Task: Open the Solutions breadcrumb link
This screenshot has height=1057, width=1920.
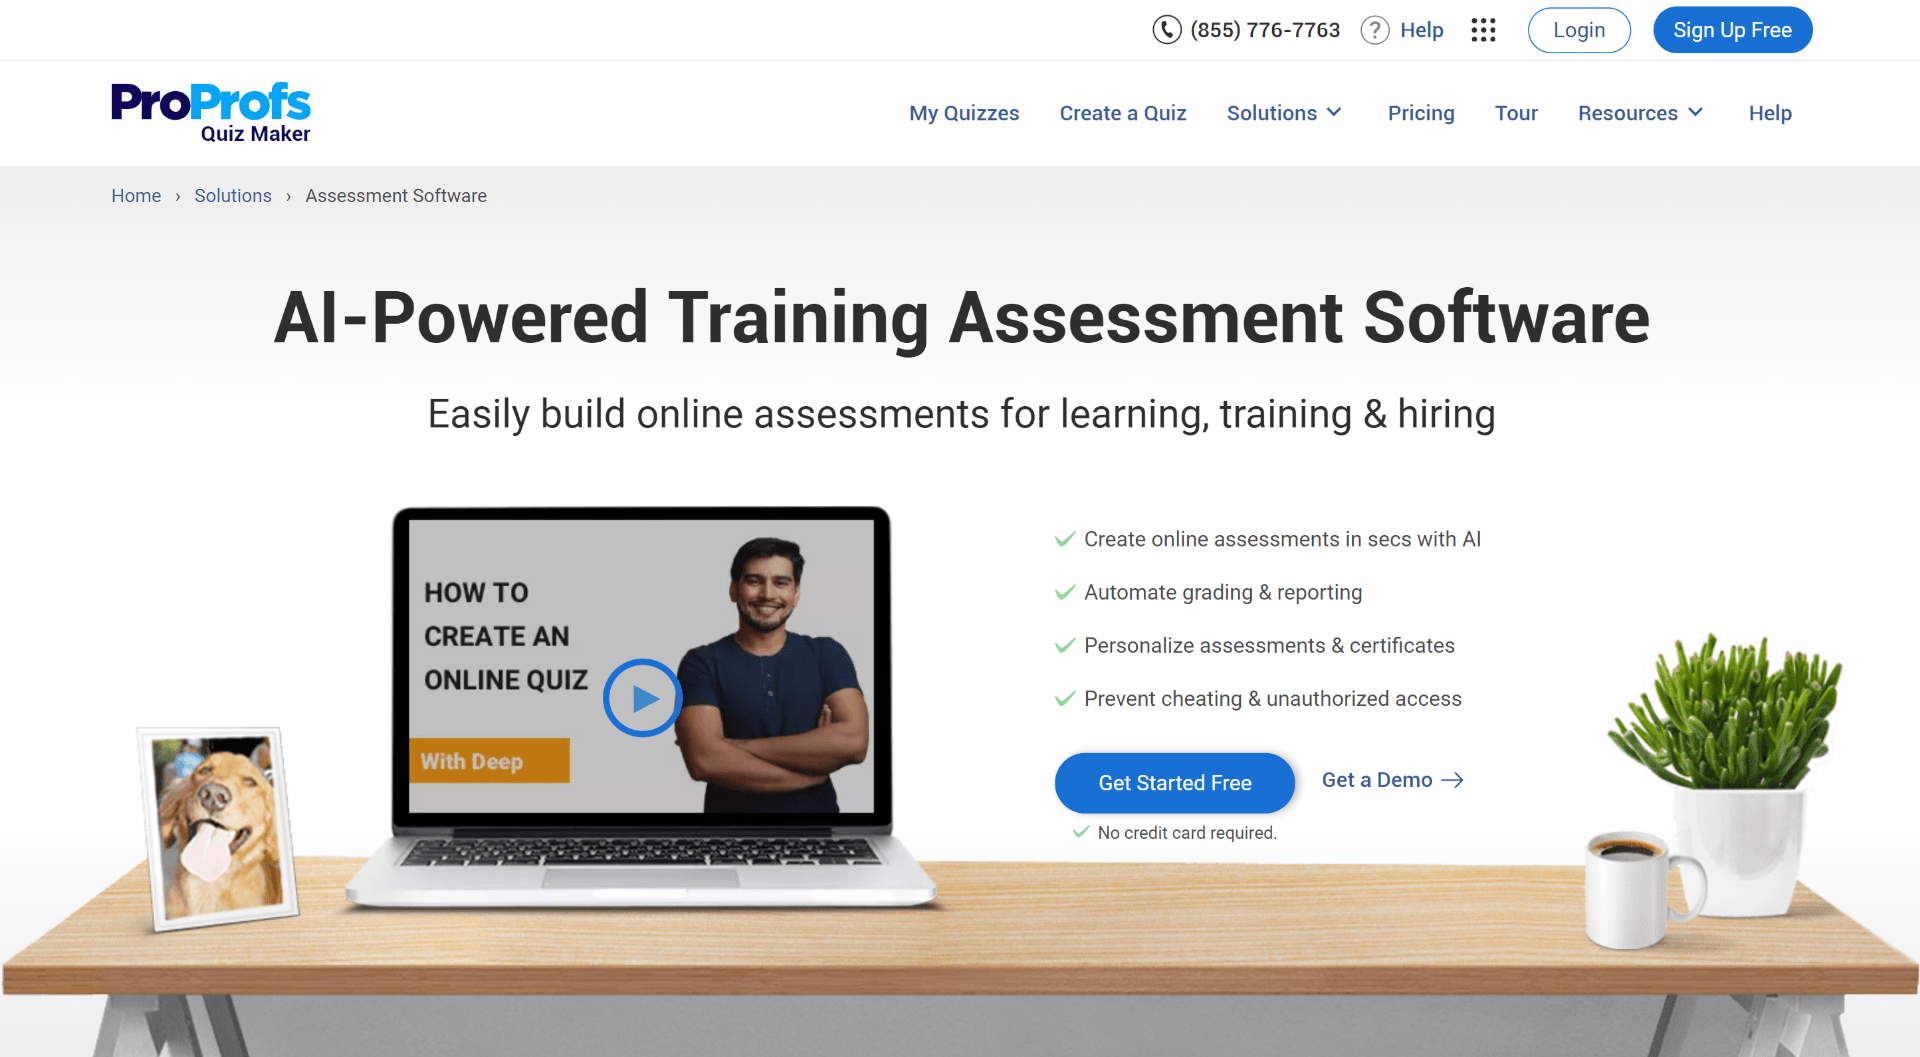Action: 232,195
